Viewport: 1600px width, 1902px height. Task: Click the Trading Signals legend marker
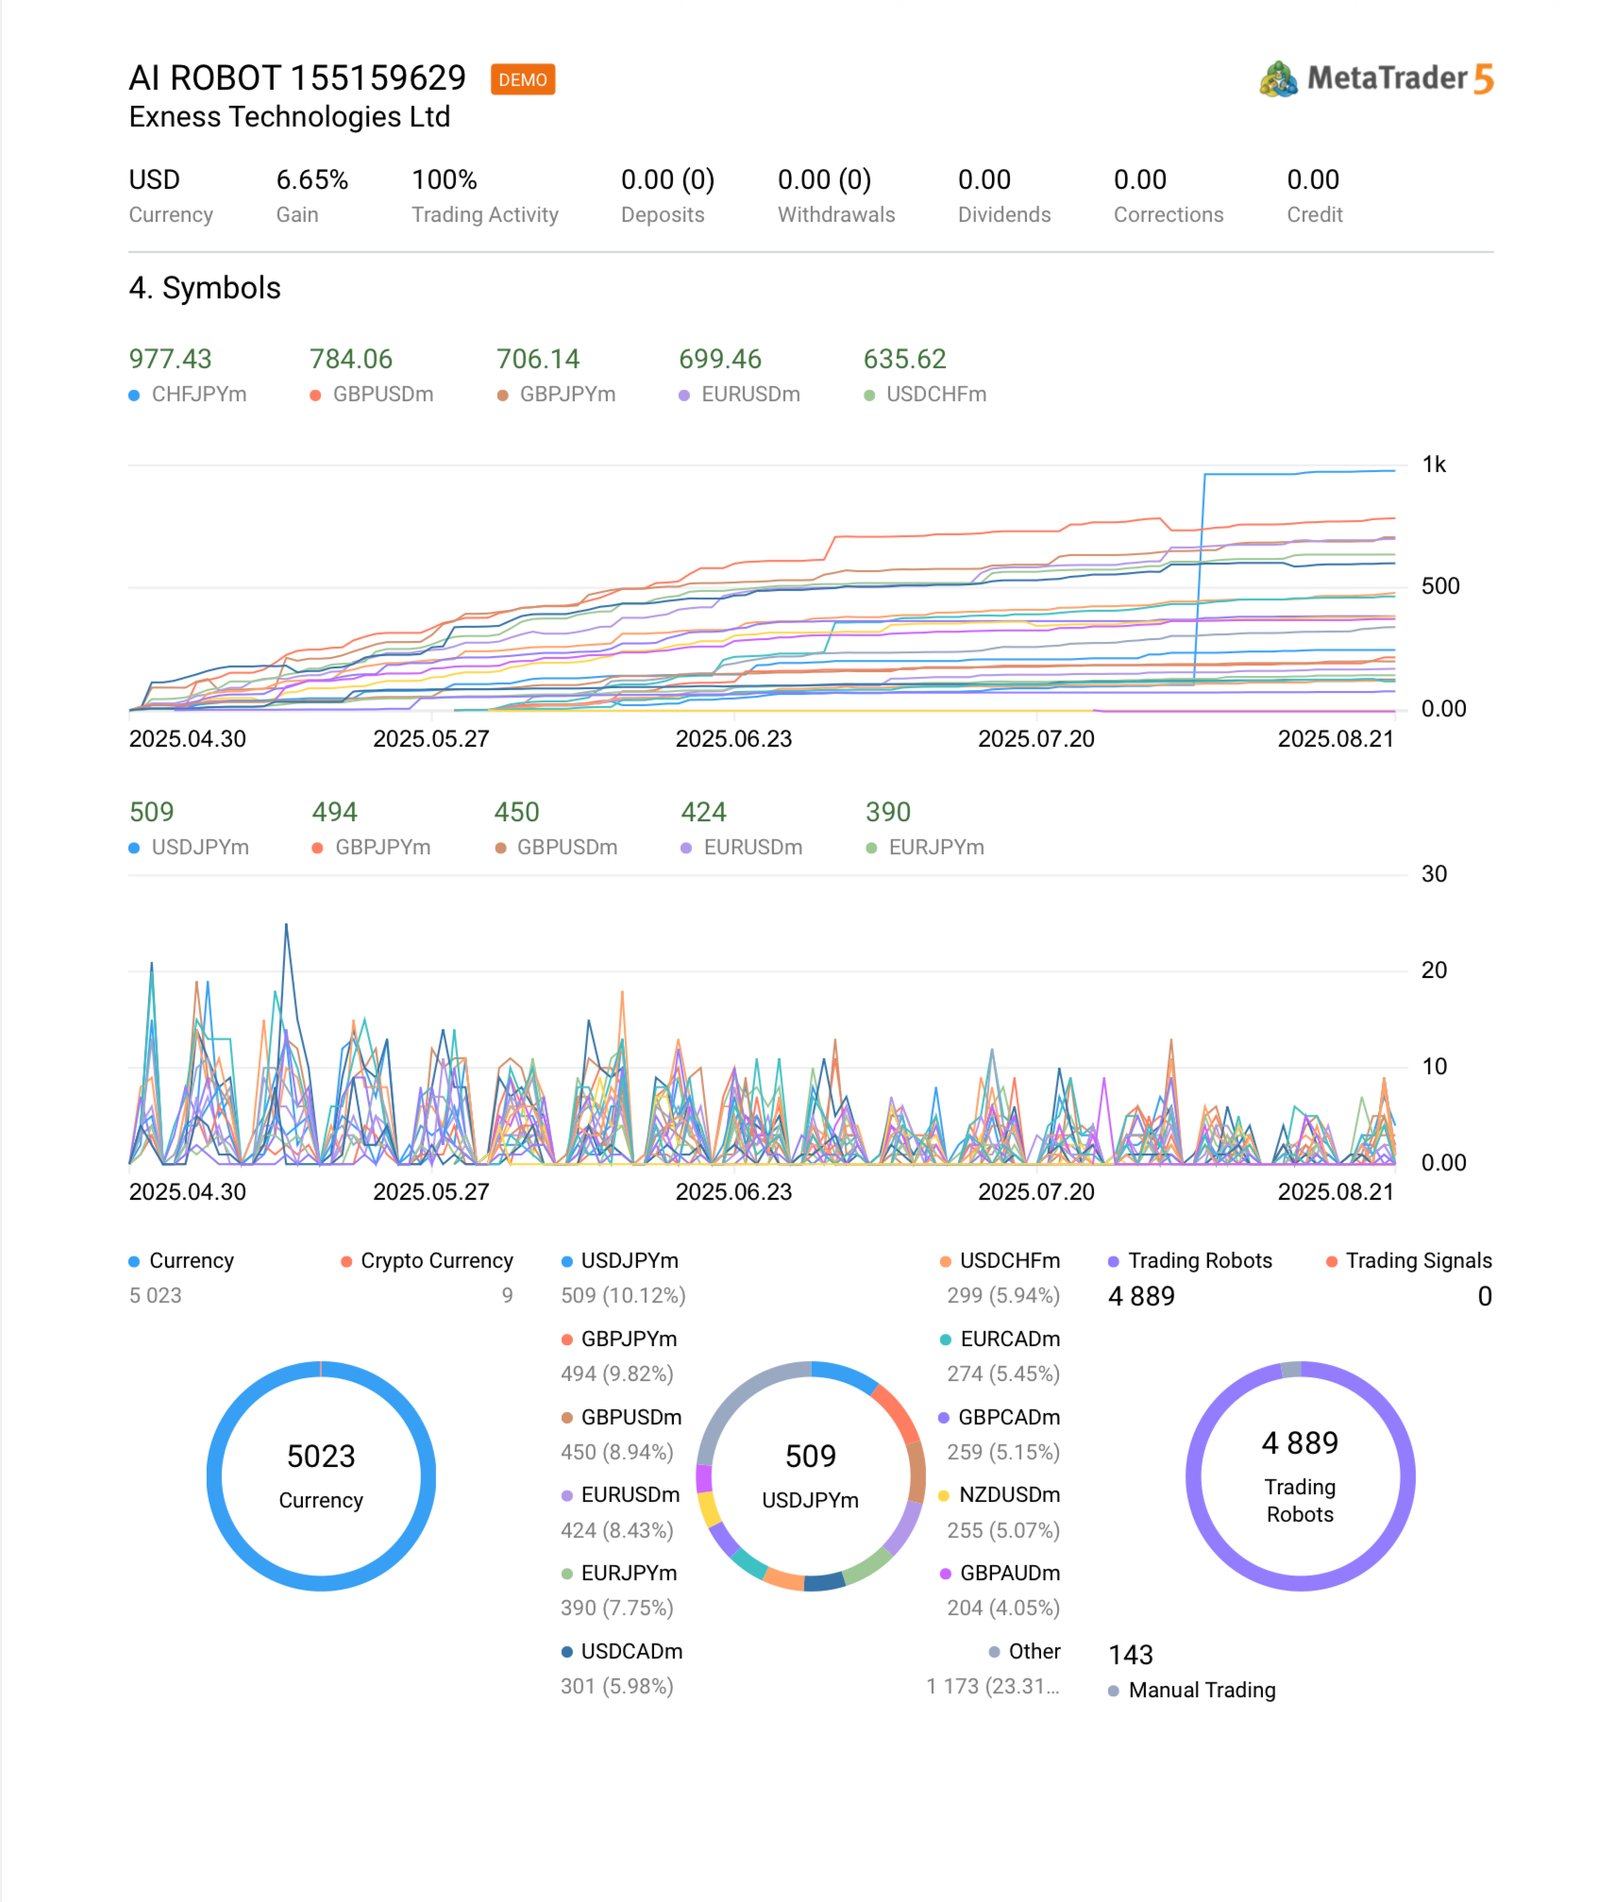pos(1331,1261)
